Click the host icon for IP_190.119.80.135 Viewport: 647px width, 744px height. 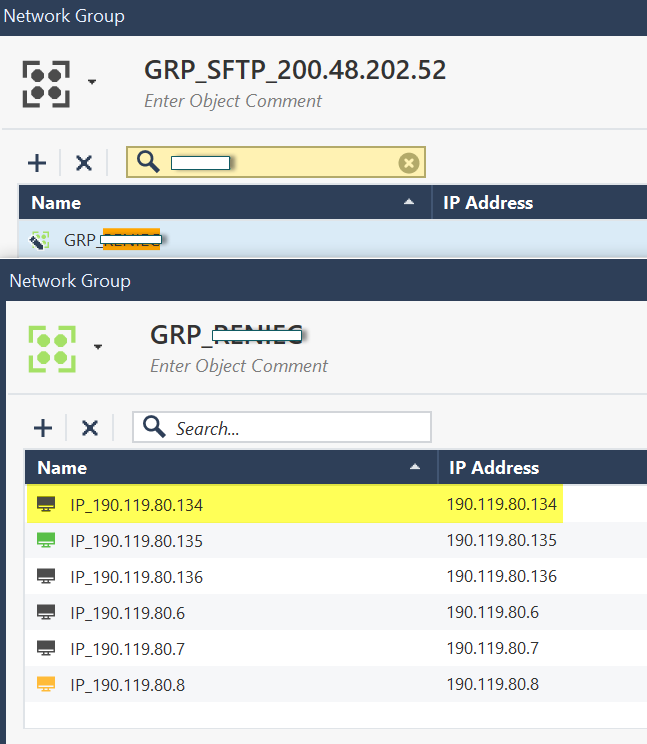coord(46,541)
